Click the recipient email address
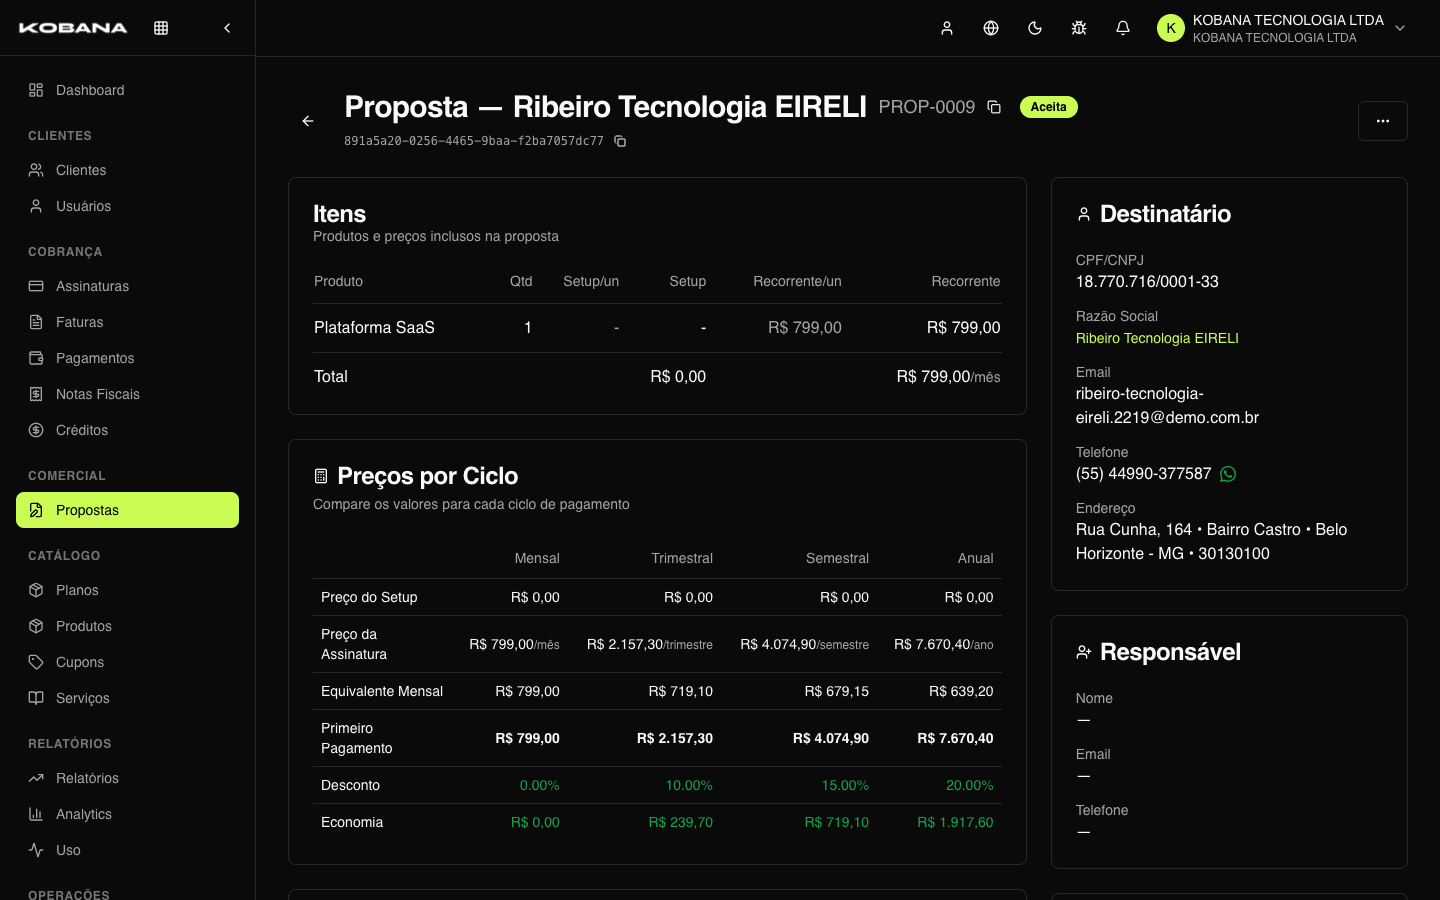The height and width of the screenshot is (900, 1440). coord(1167,406)
